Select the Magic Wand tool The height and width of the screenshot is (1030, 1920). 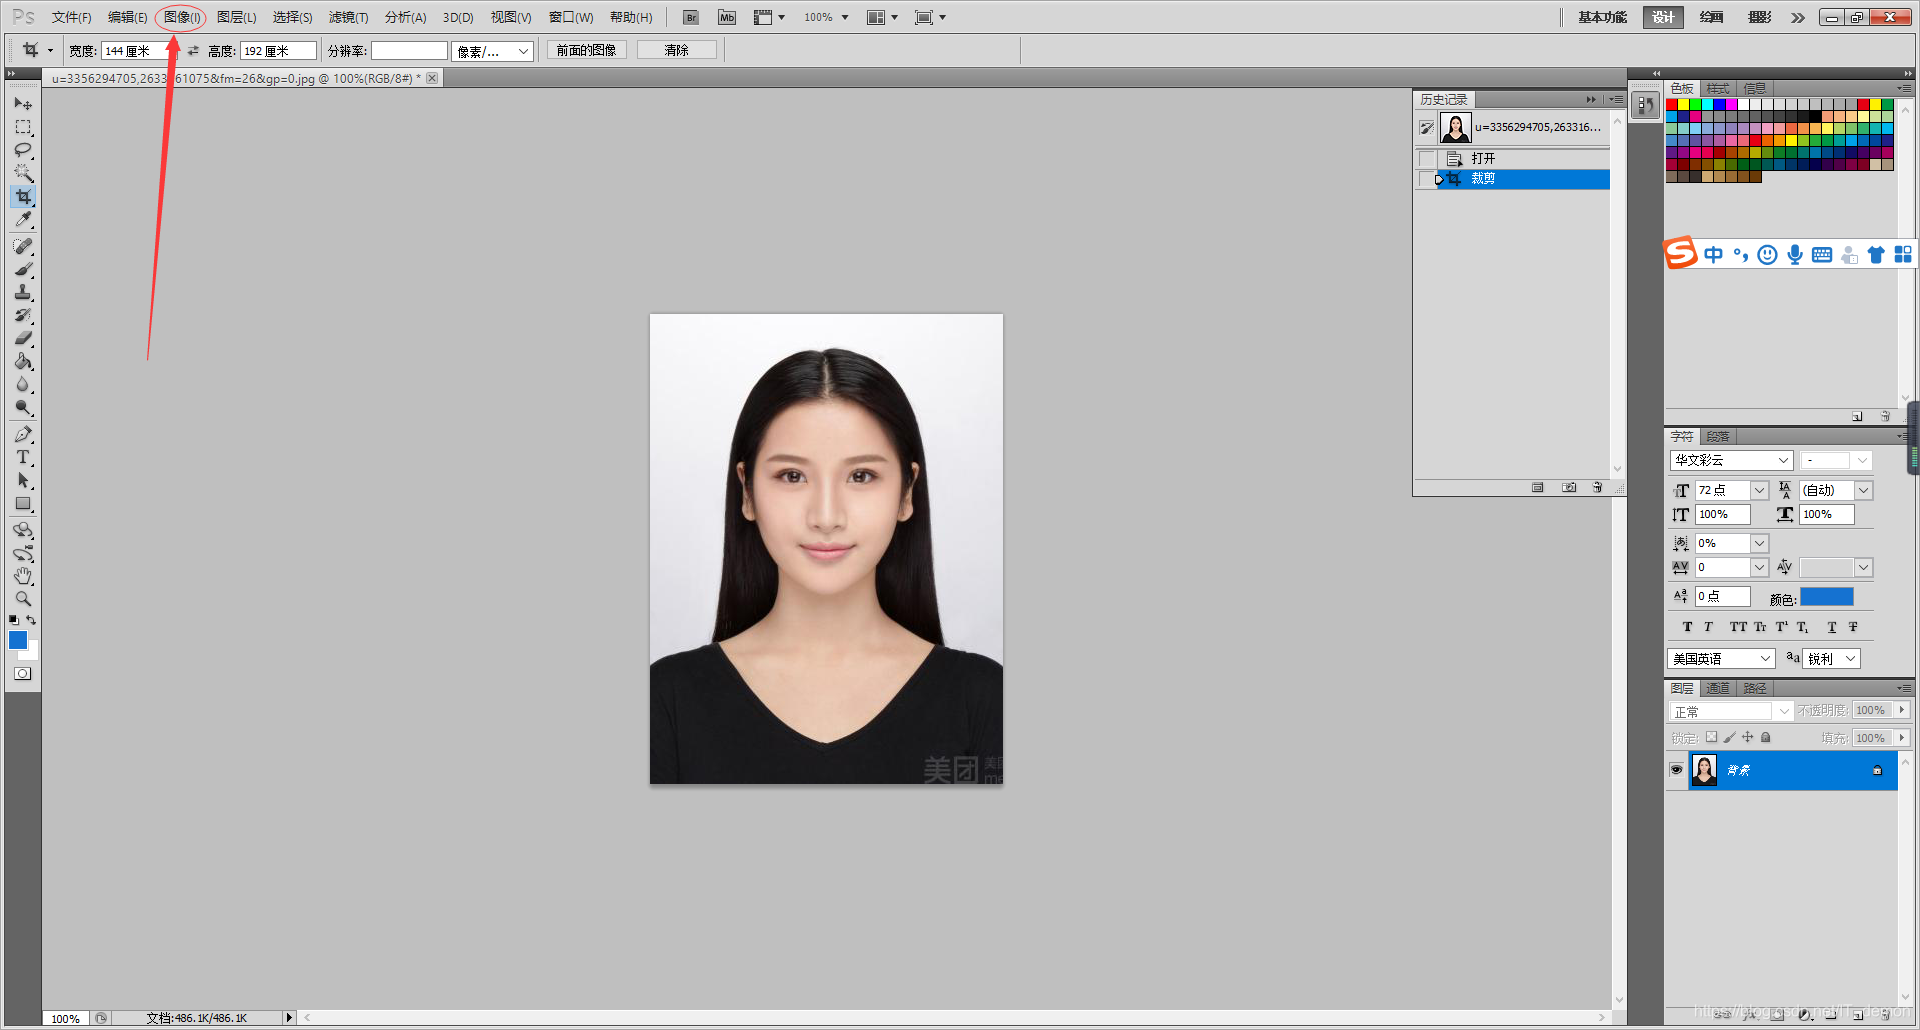point(23,173)
